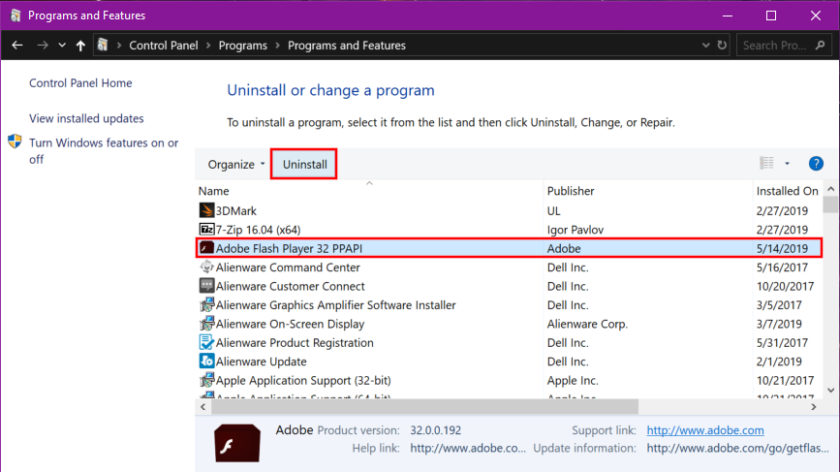Open the www.adobe.com support link

(x=705, y=430)
